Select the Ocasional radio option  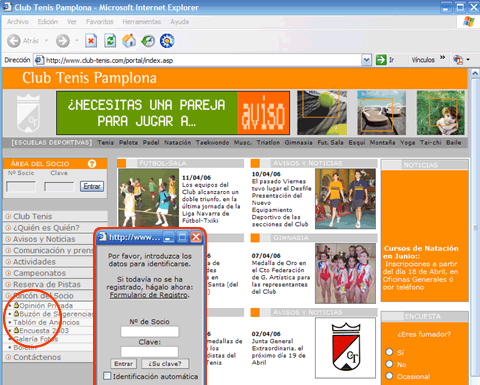(389, 376)
